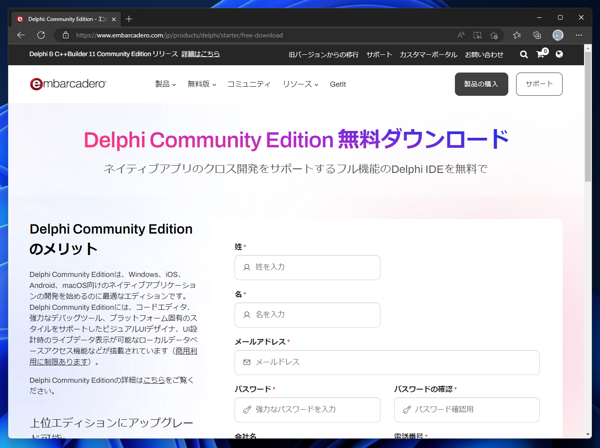
Task: Focus the 姓を入力 field
Action: point(307,267)
